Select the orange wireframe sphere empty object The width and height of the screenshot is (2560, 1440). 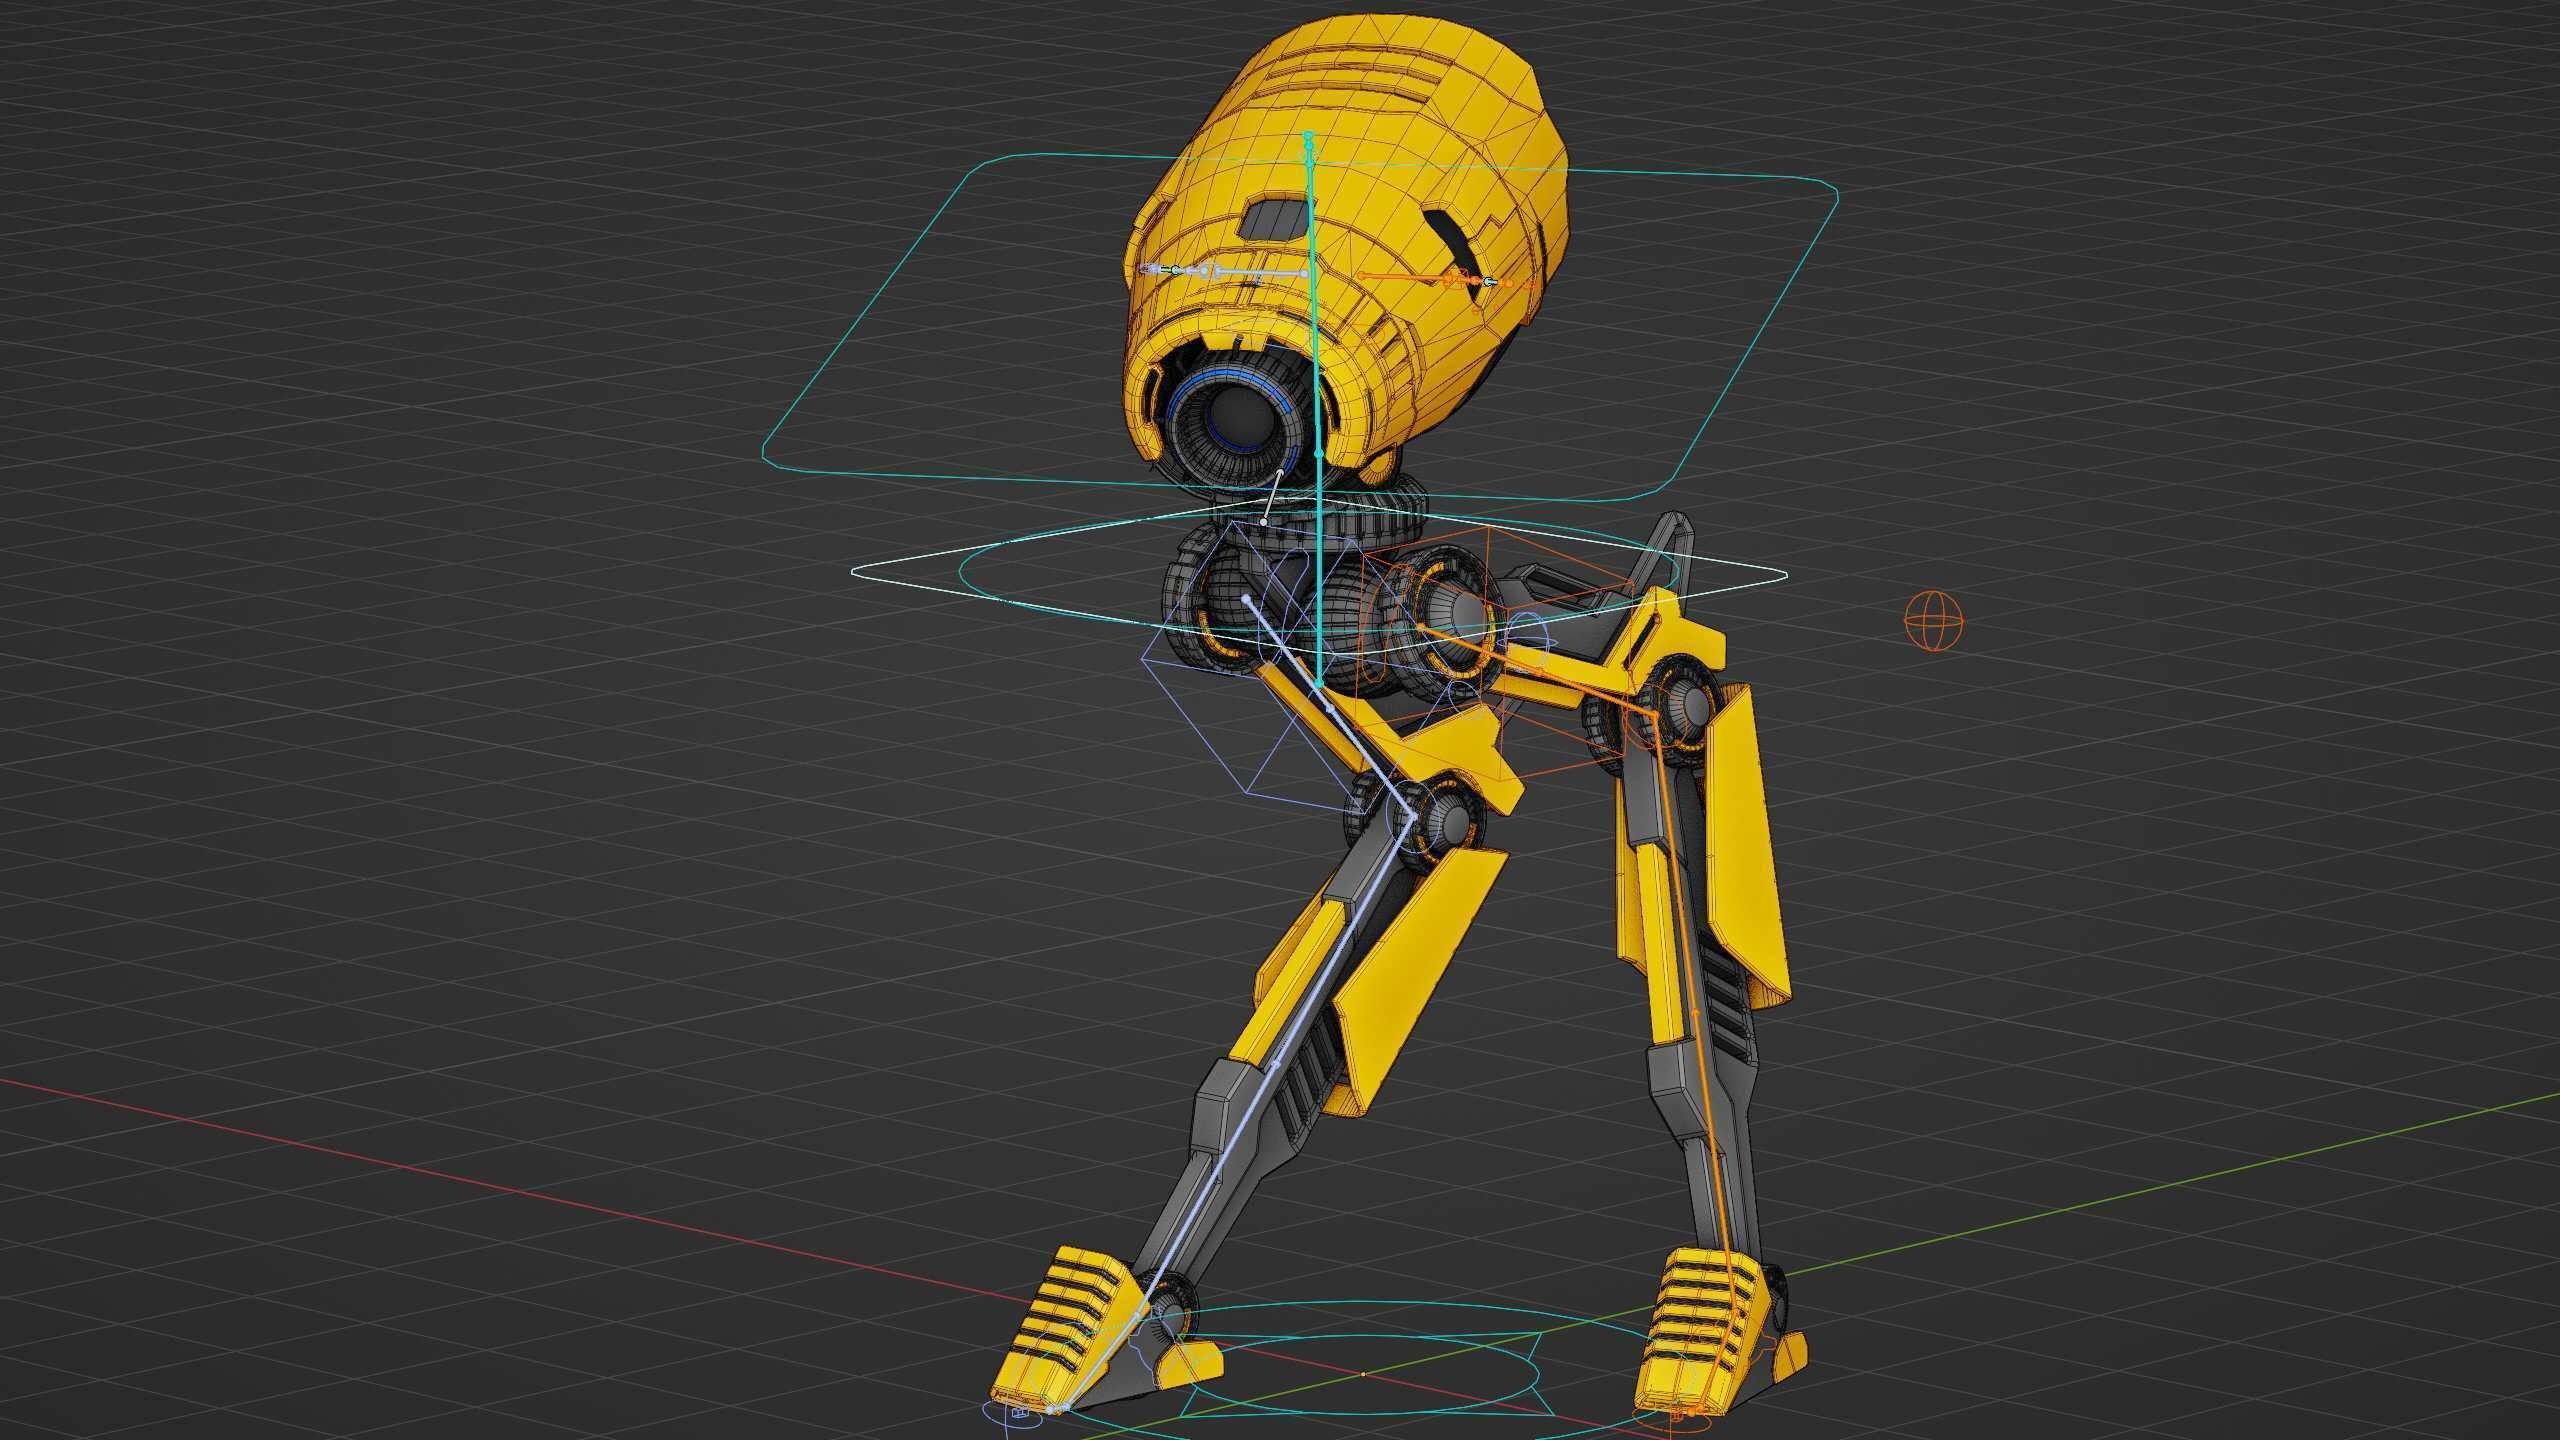(x=1933, y=621)
